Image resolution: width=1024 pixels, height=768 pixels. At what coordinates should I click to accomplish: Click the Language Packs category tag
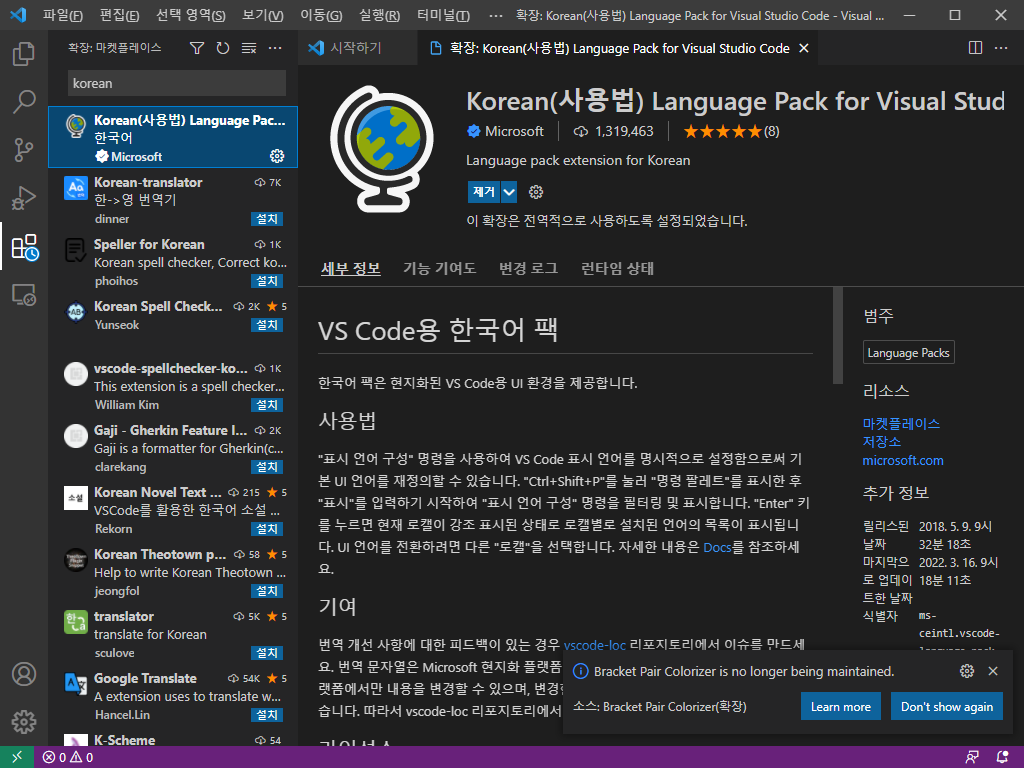908,353
